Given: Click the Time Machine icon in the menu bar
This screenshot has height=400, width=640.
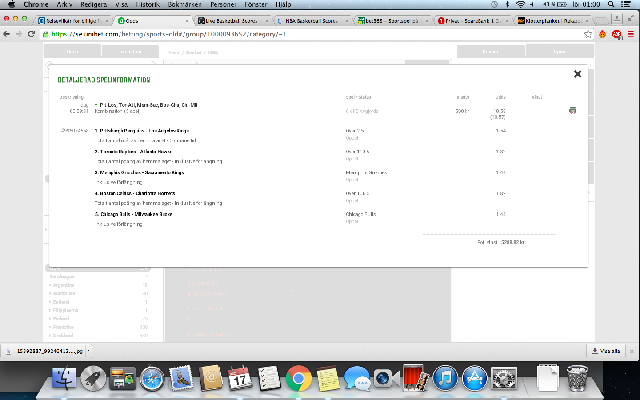Looking at the screenshot, I should (494, 4).
